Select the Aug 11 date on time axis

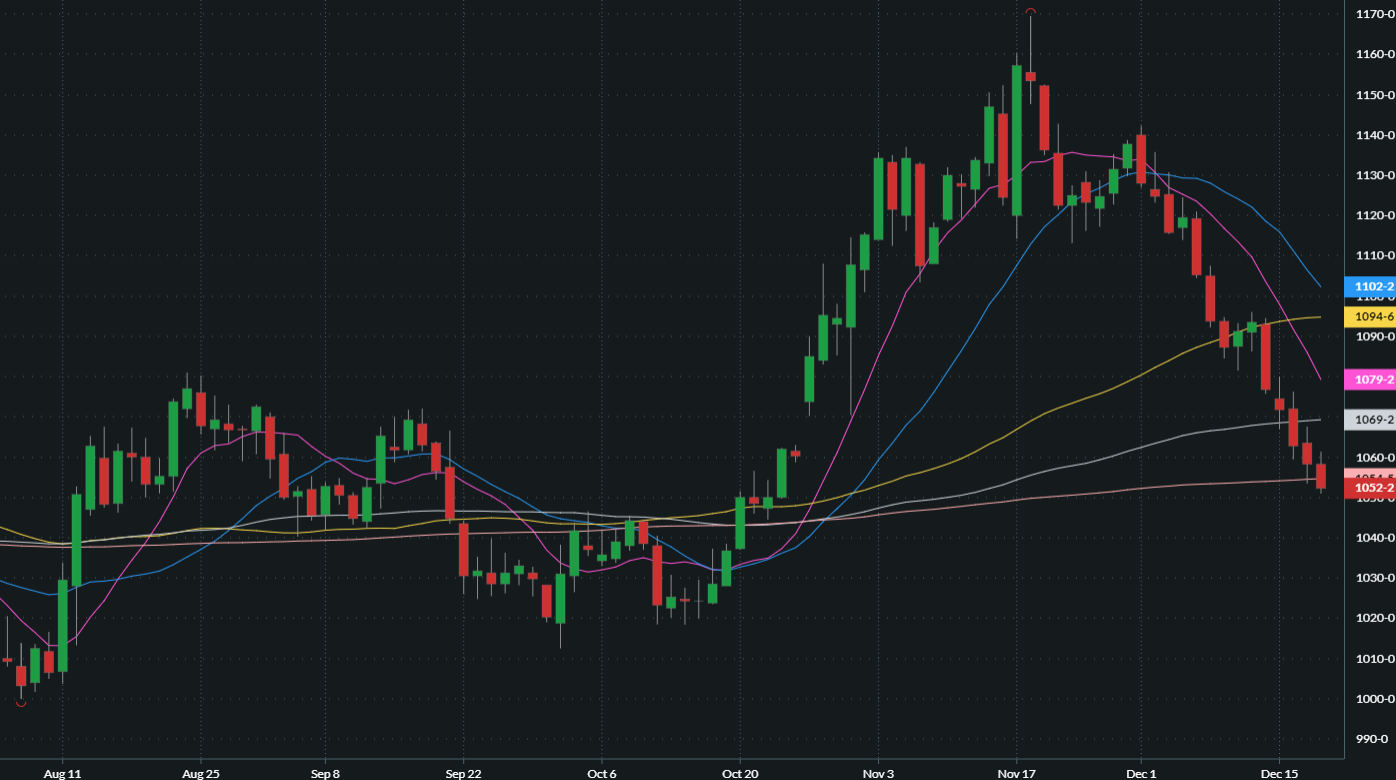(62, 774)
